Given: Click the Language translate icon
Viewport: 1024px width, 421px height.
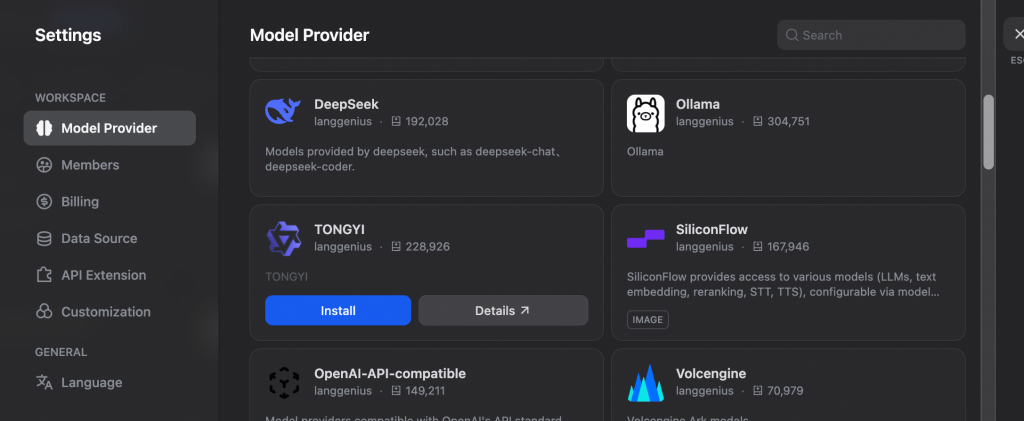Looking at the screenshot, I should 44,382.
